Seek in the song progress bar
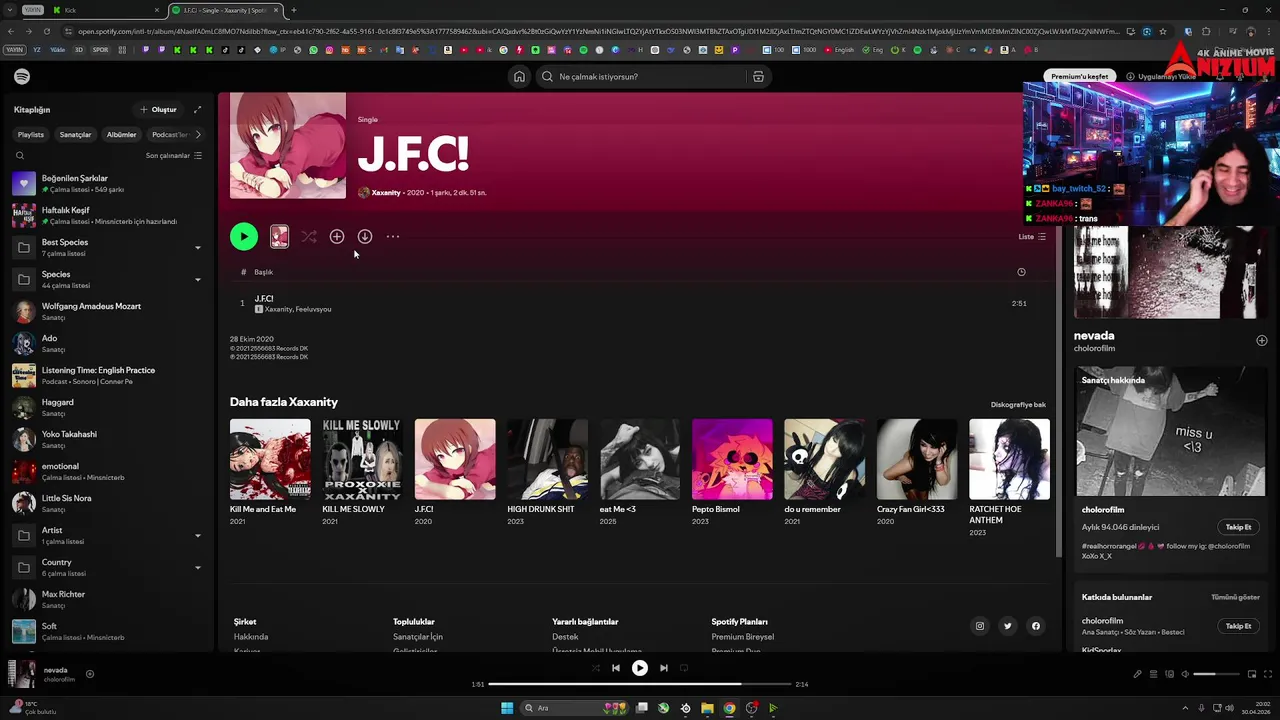 [x=640, y=684]
